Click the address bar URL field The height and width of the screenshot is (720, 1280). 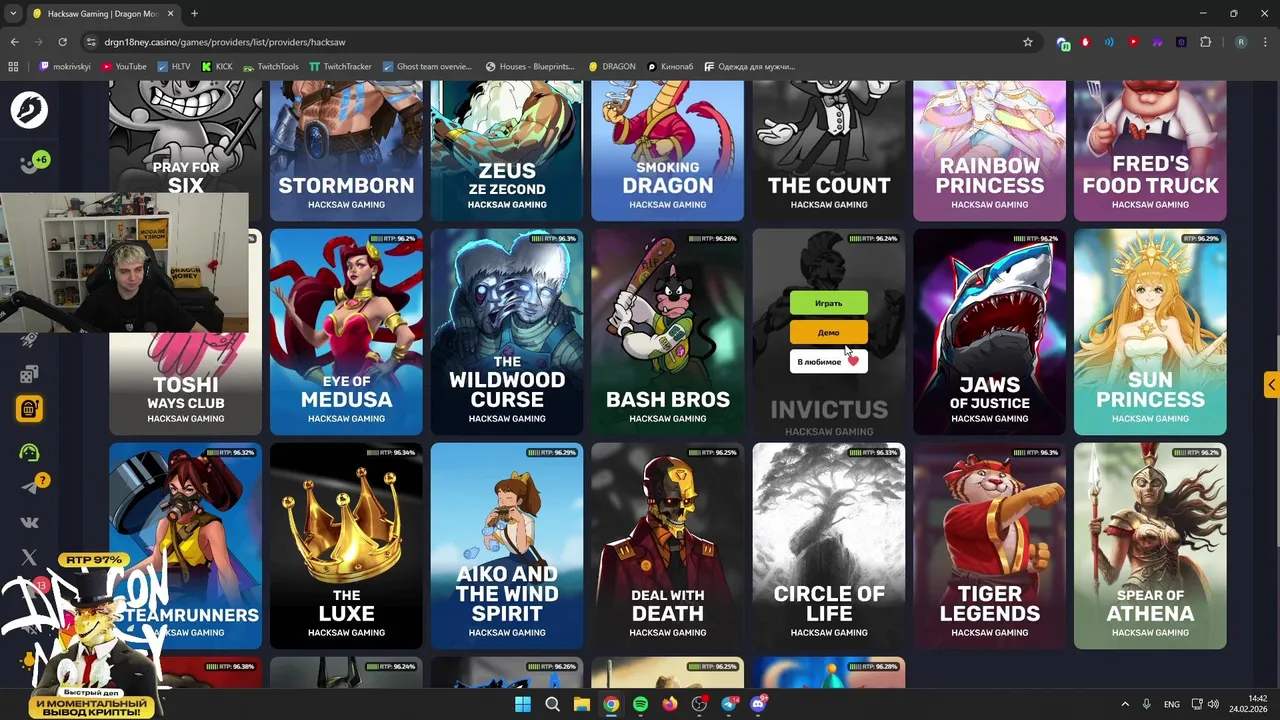[x=560, y=42]
